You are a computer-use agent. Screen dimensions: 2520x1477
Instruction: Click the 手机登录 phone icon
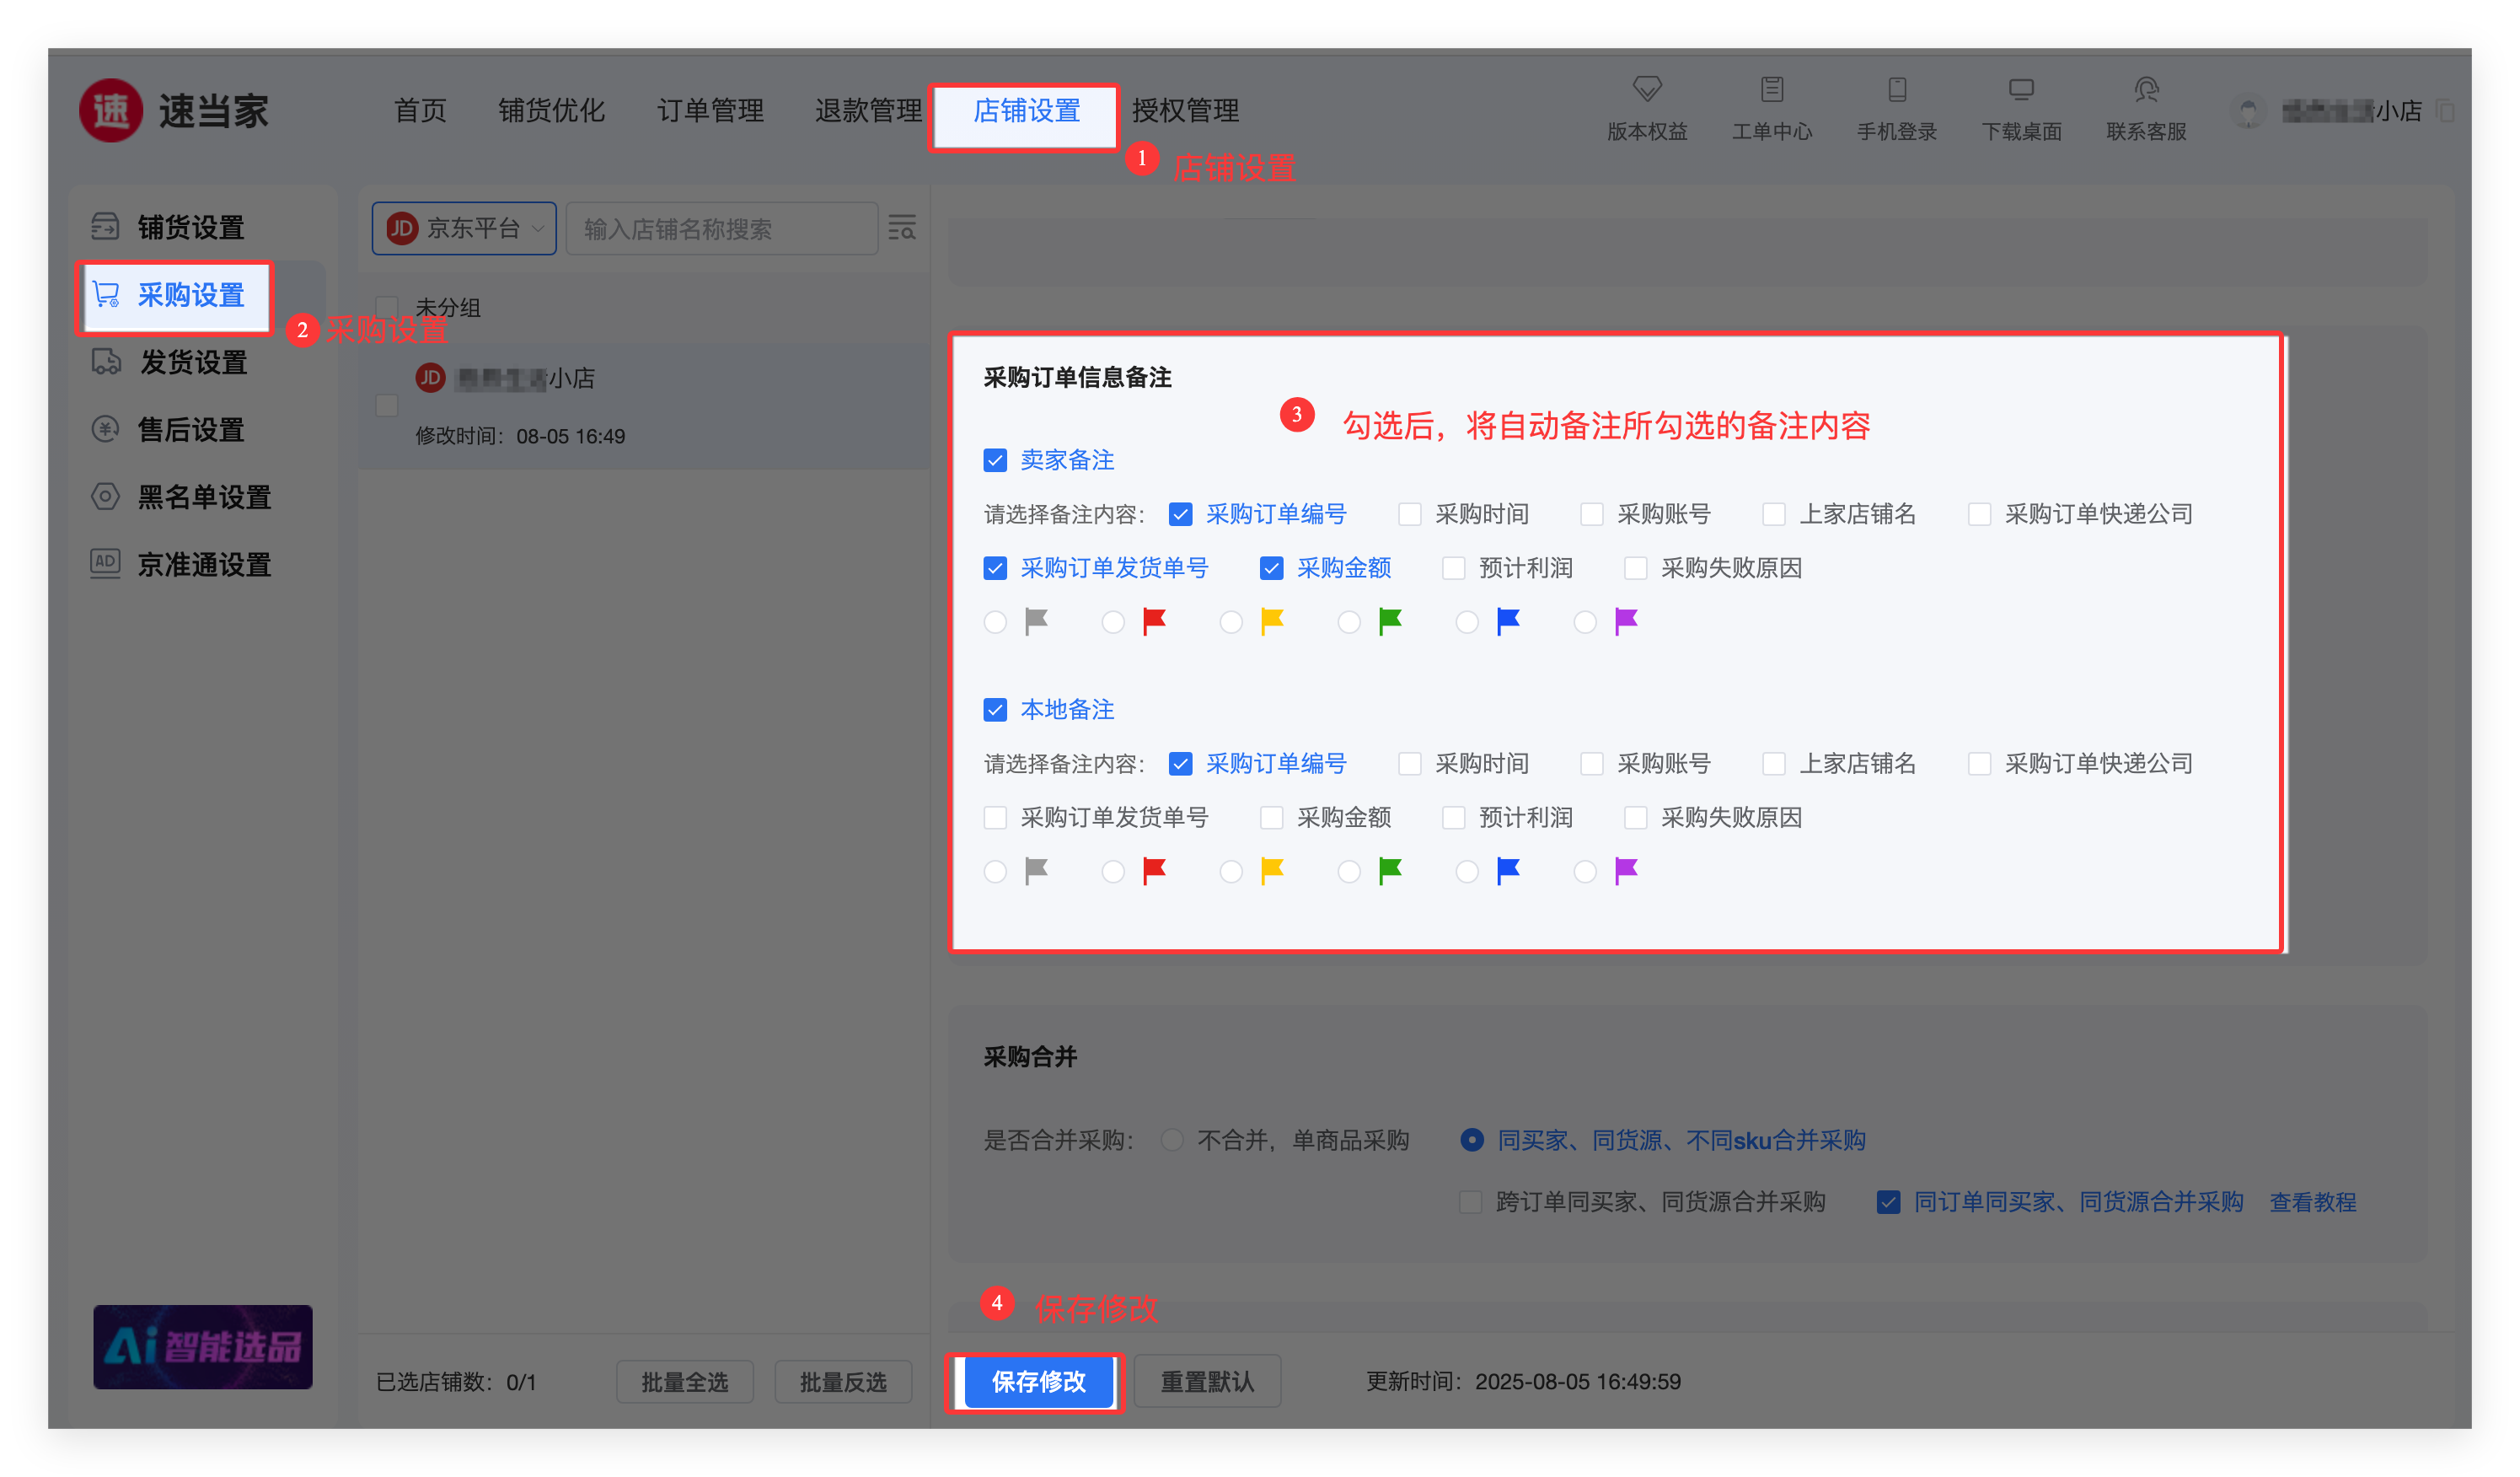[1896, 90]
